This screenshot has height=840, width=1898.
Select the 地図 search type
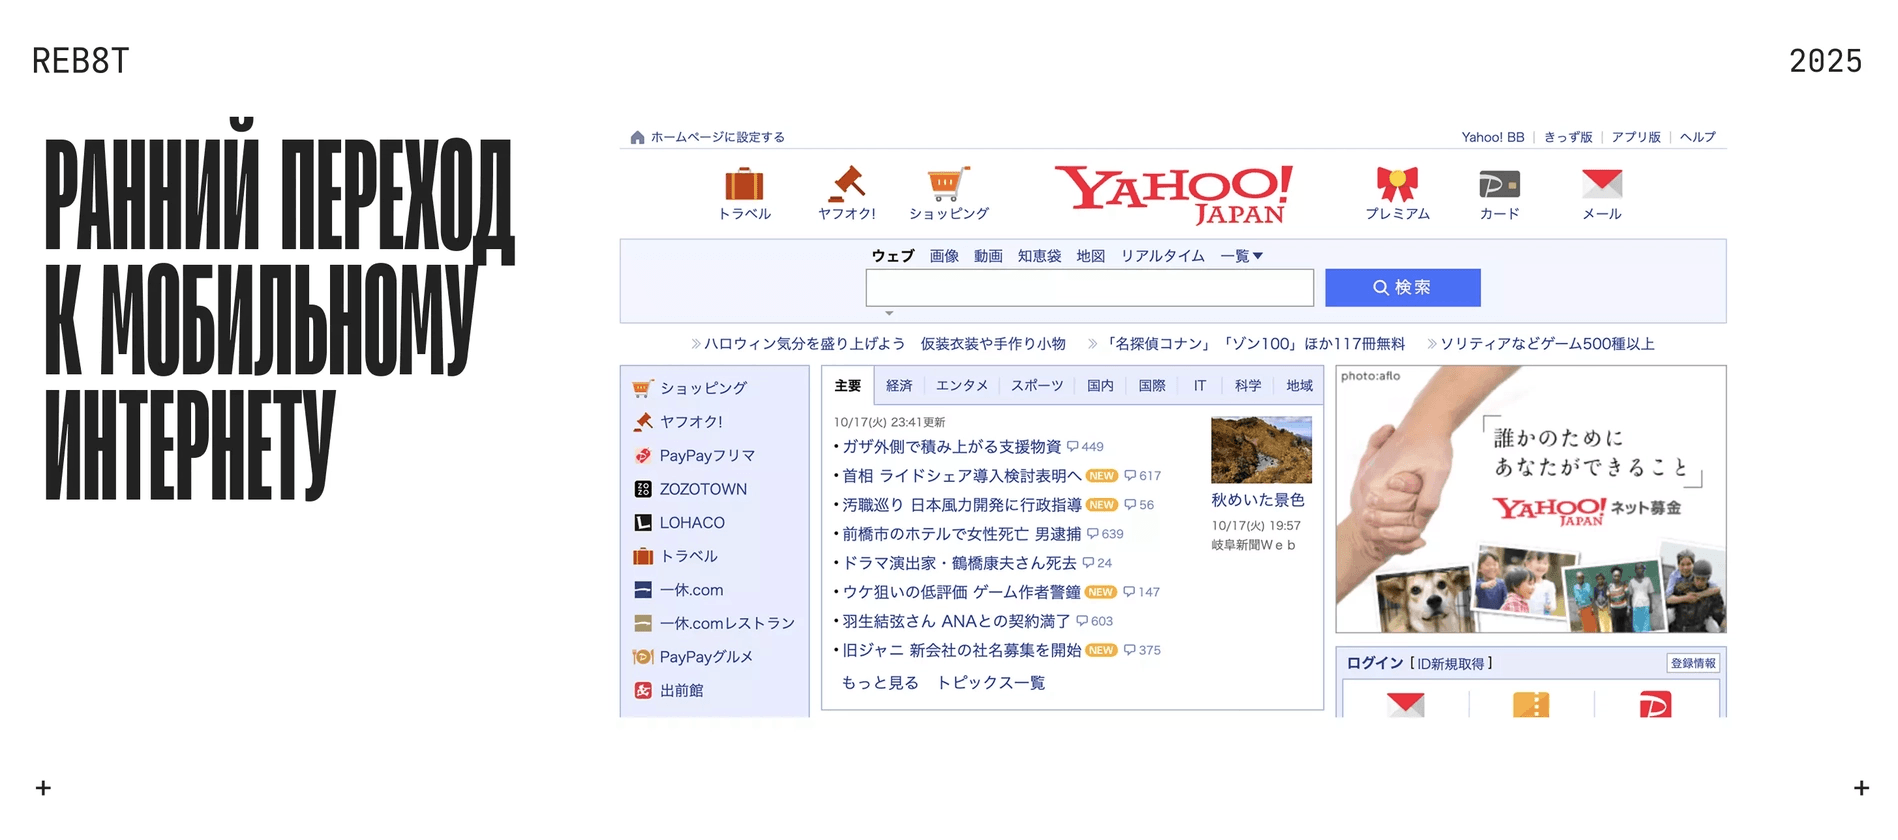[x=1091, y=256]
